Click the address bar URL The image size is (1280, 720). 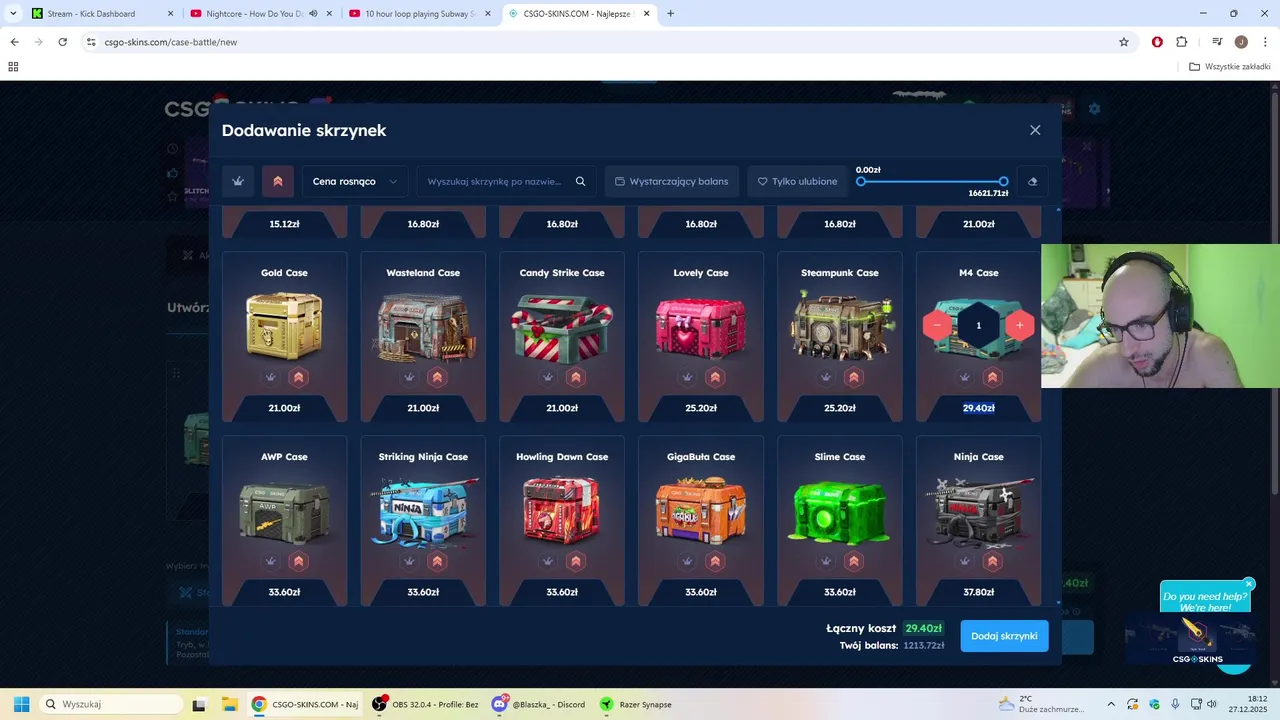[171, 42]
